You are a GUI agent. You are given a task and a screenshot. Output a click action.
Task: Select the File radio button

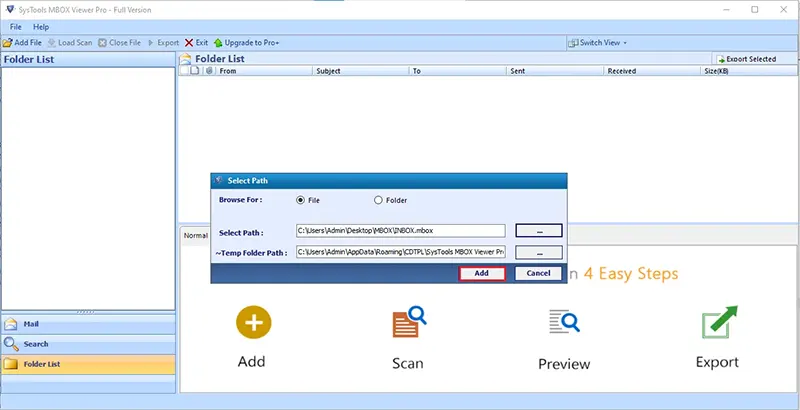300,200
